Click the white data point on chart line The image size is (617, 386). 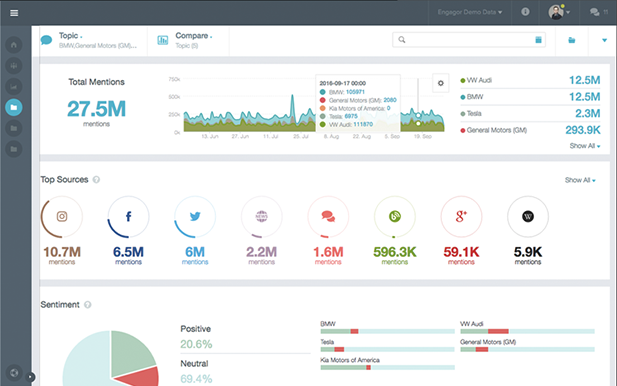click(418, 115)
